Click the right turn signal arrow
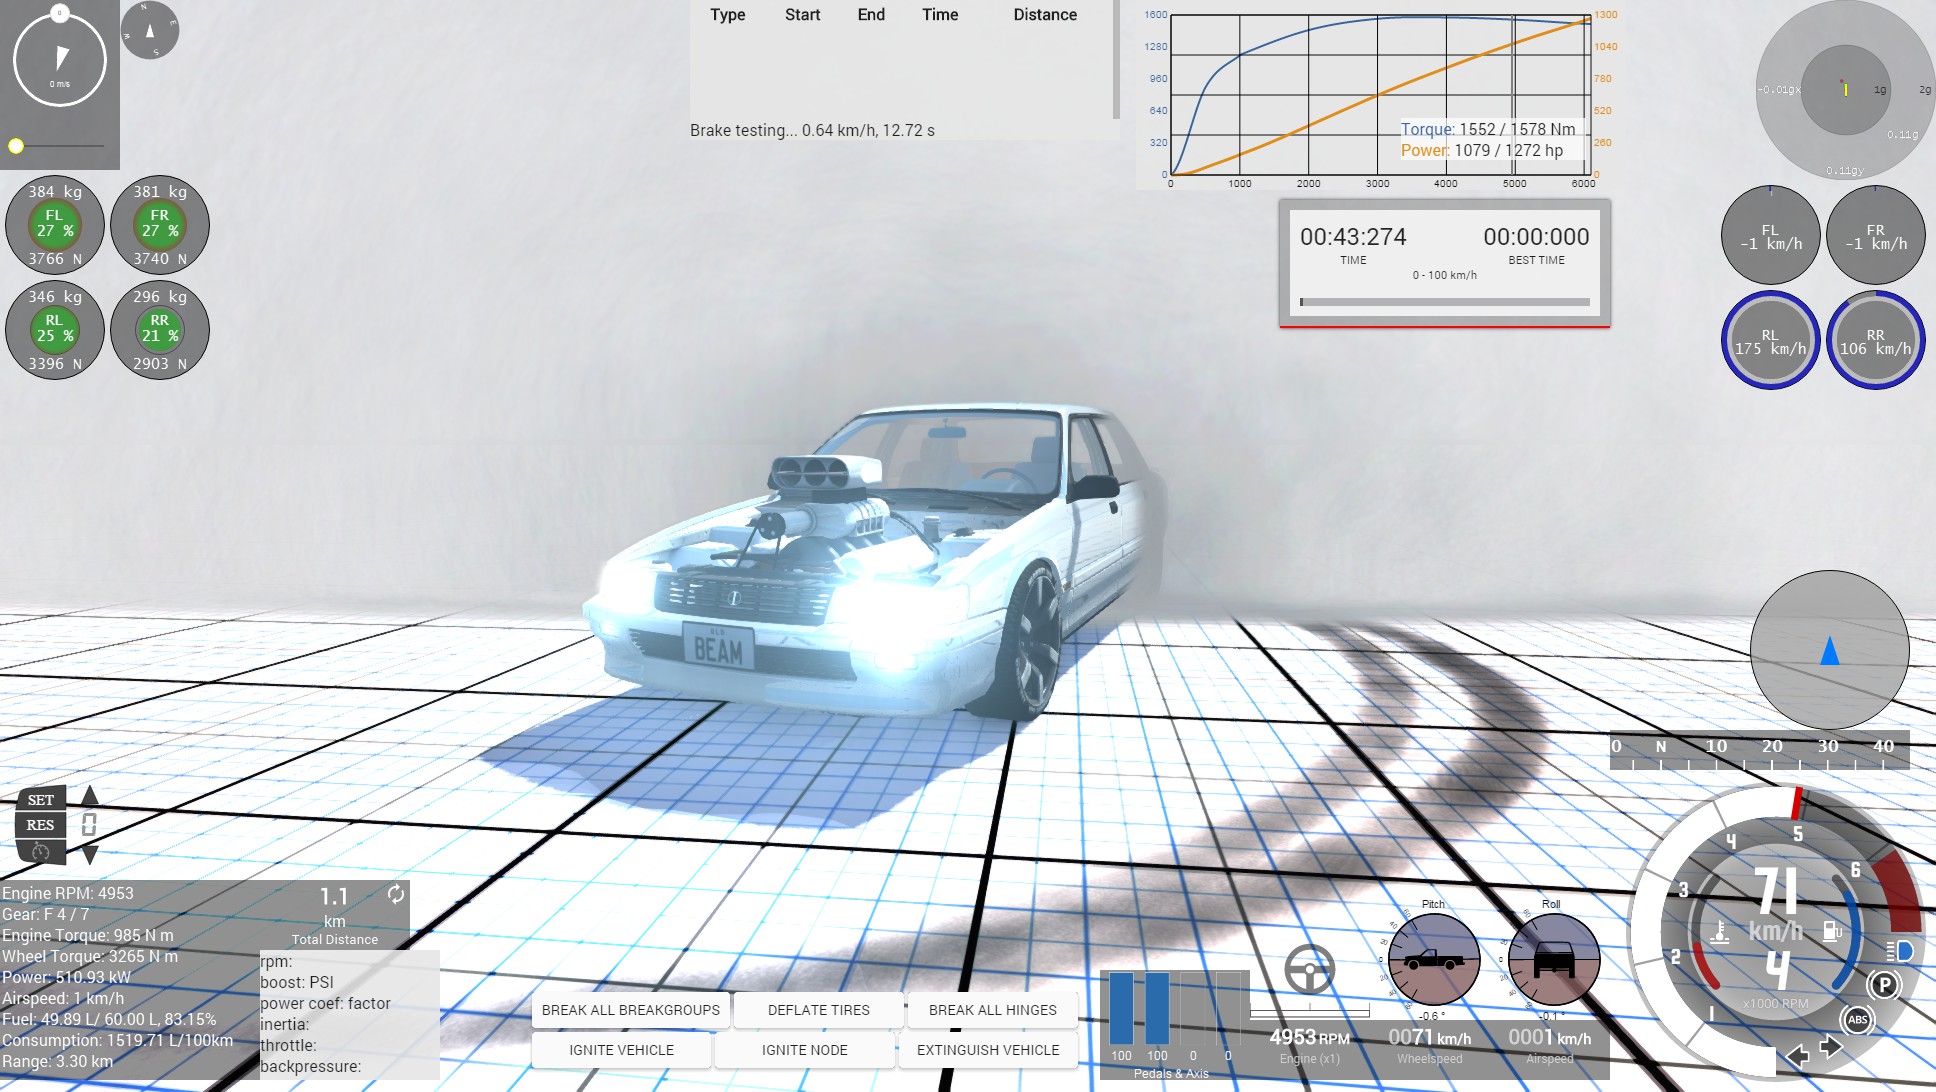 click(x=1831, y=1047)
